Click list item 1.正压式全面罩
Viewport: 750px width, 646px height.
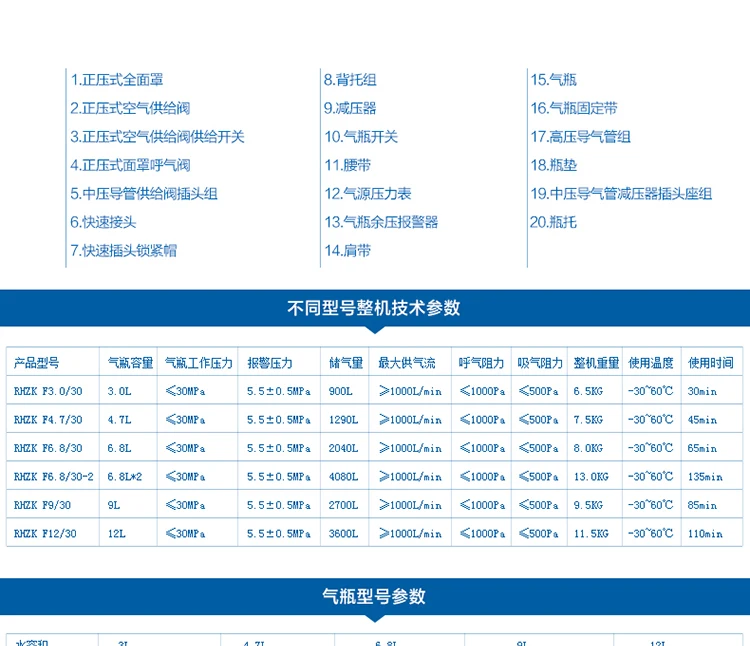tap(117, 79)
